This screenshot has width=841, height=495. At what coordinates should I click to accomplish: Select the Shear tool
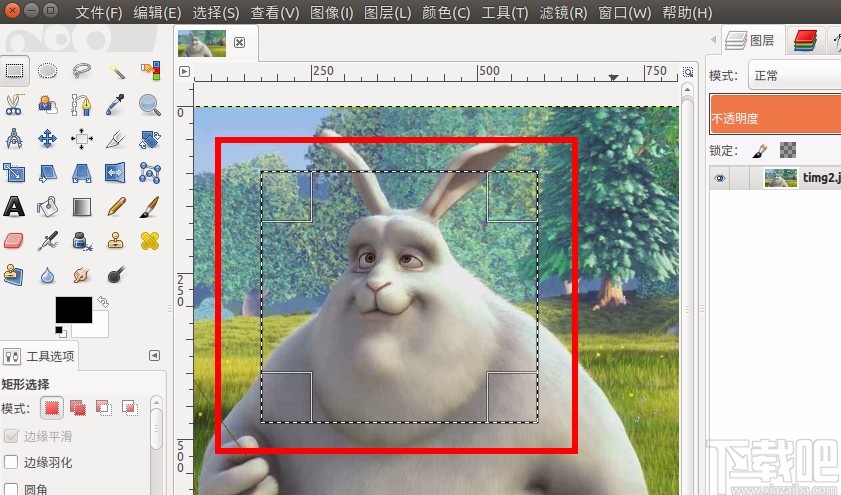(x=47, y=173)
